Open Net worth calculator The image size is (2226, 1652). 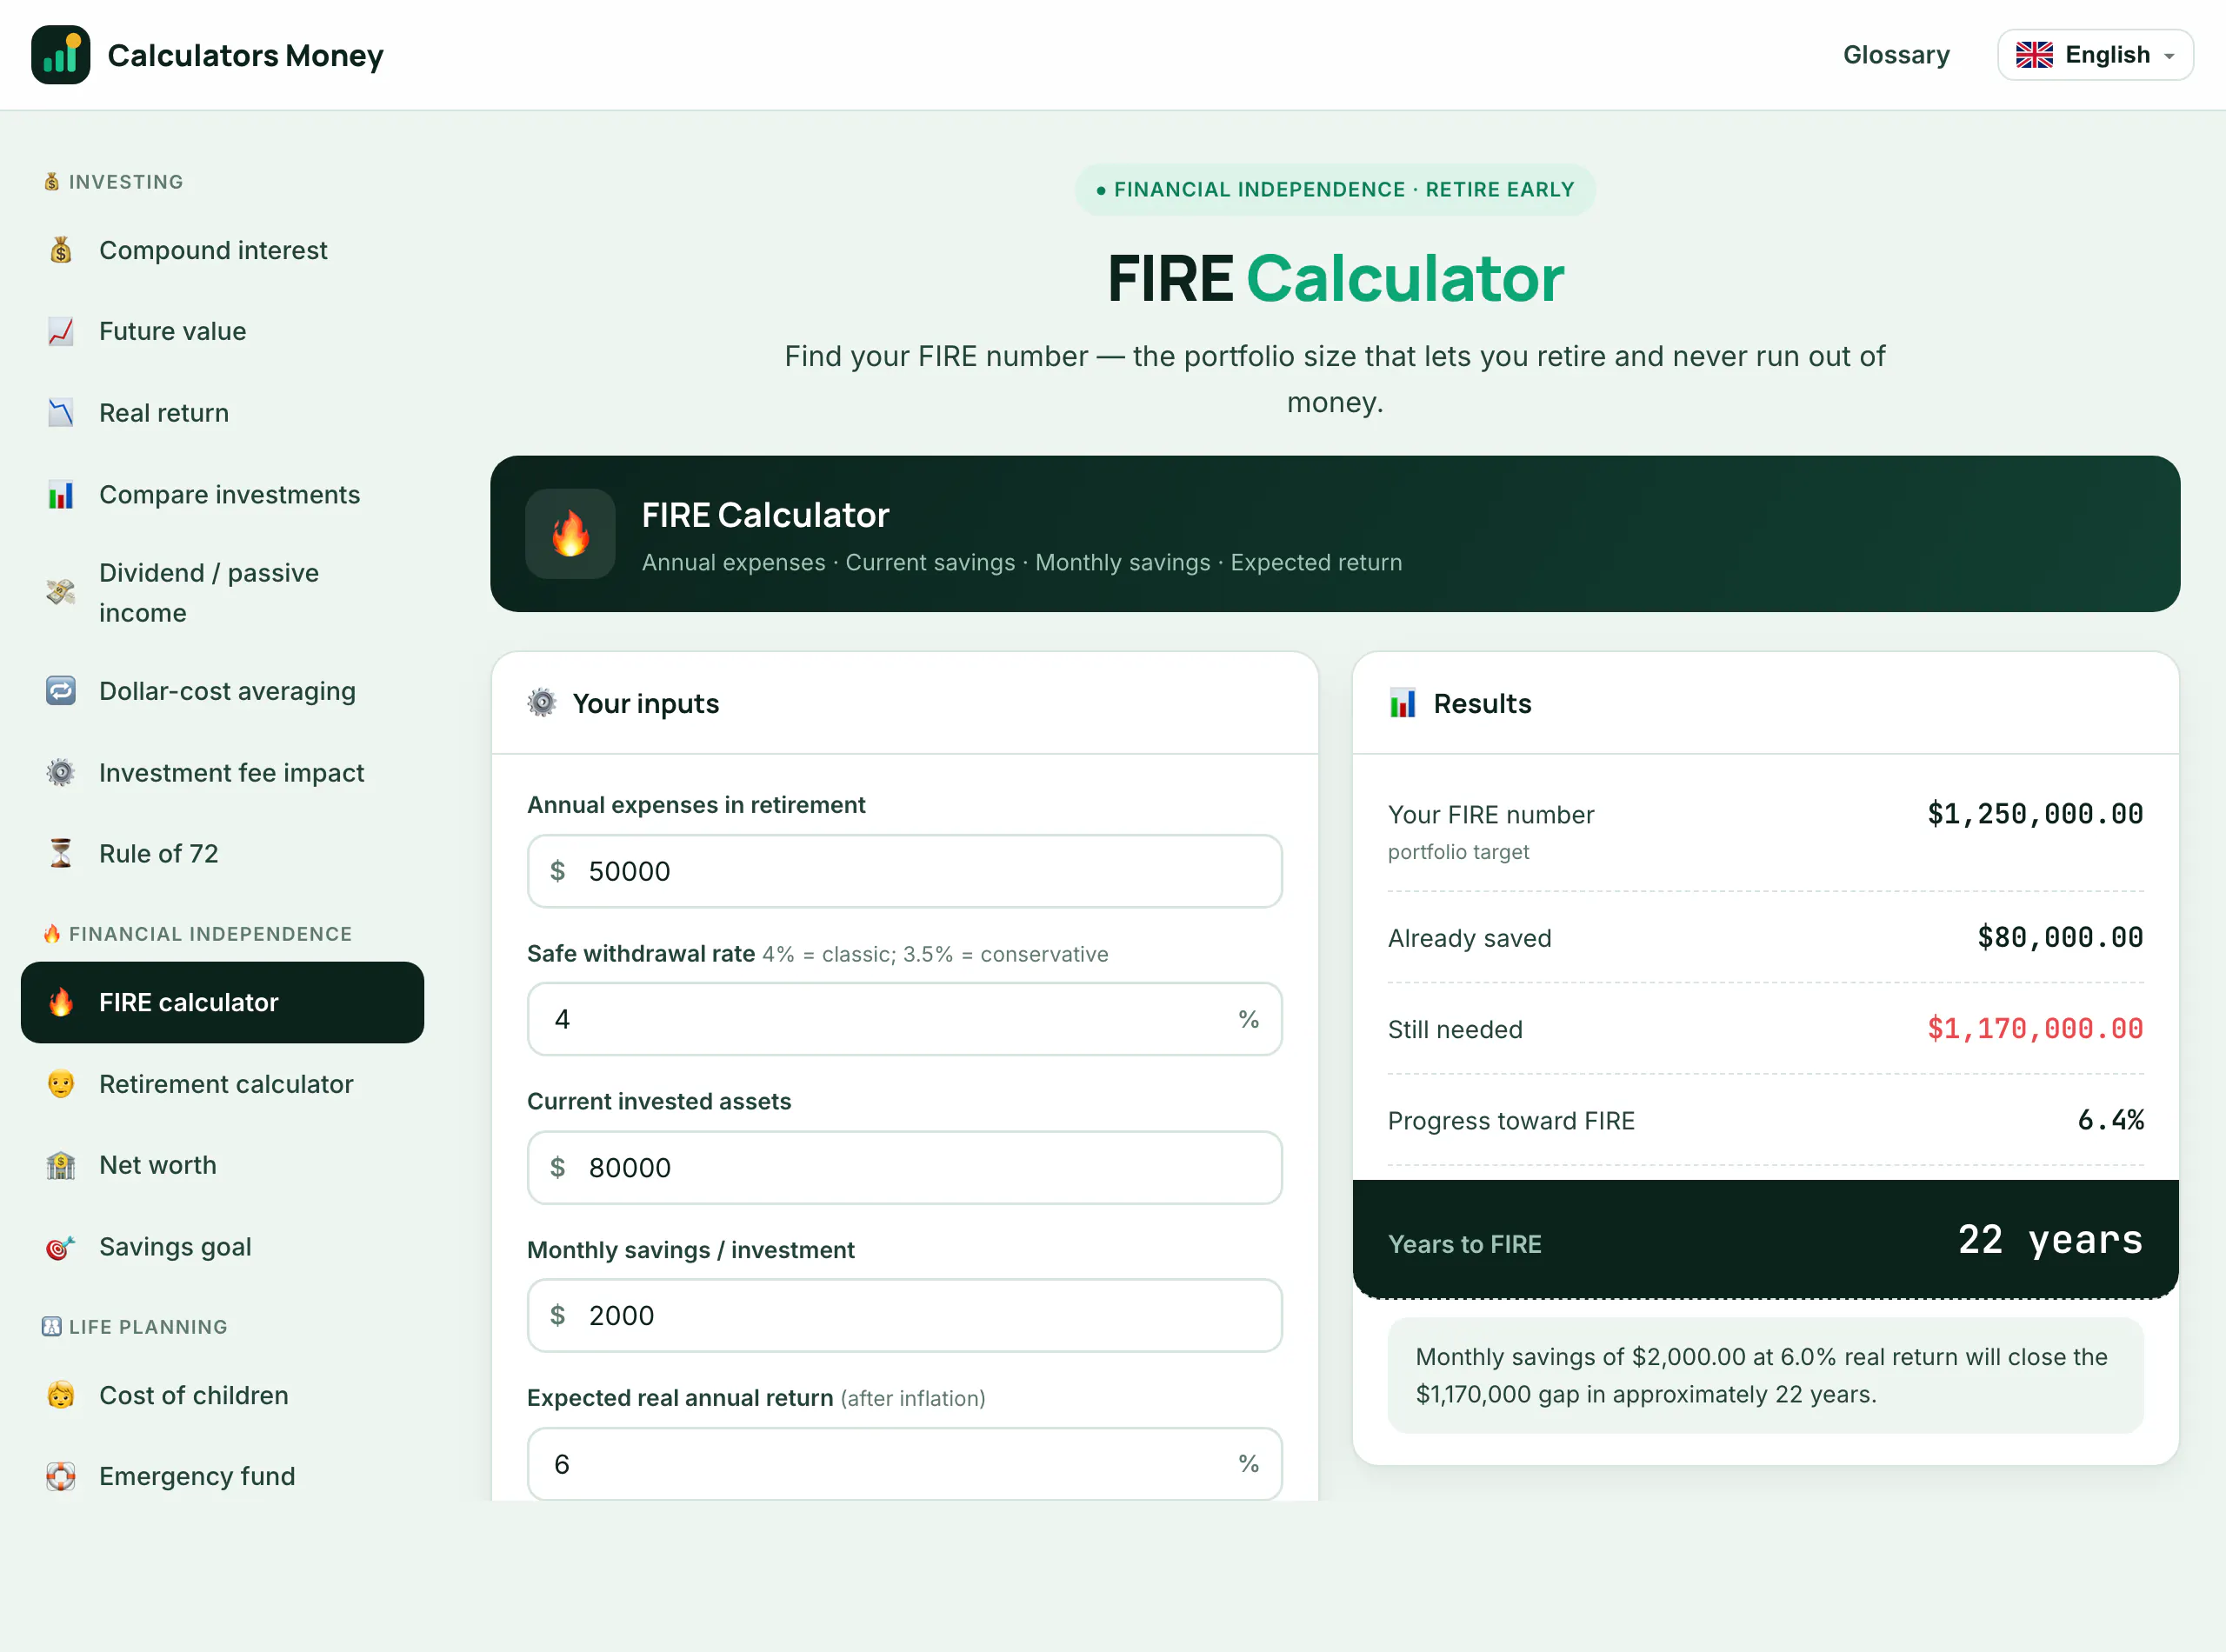(x=222, y=1166)
